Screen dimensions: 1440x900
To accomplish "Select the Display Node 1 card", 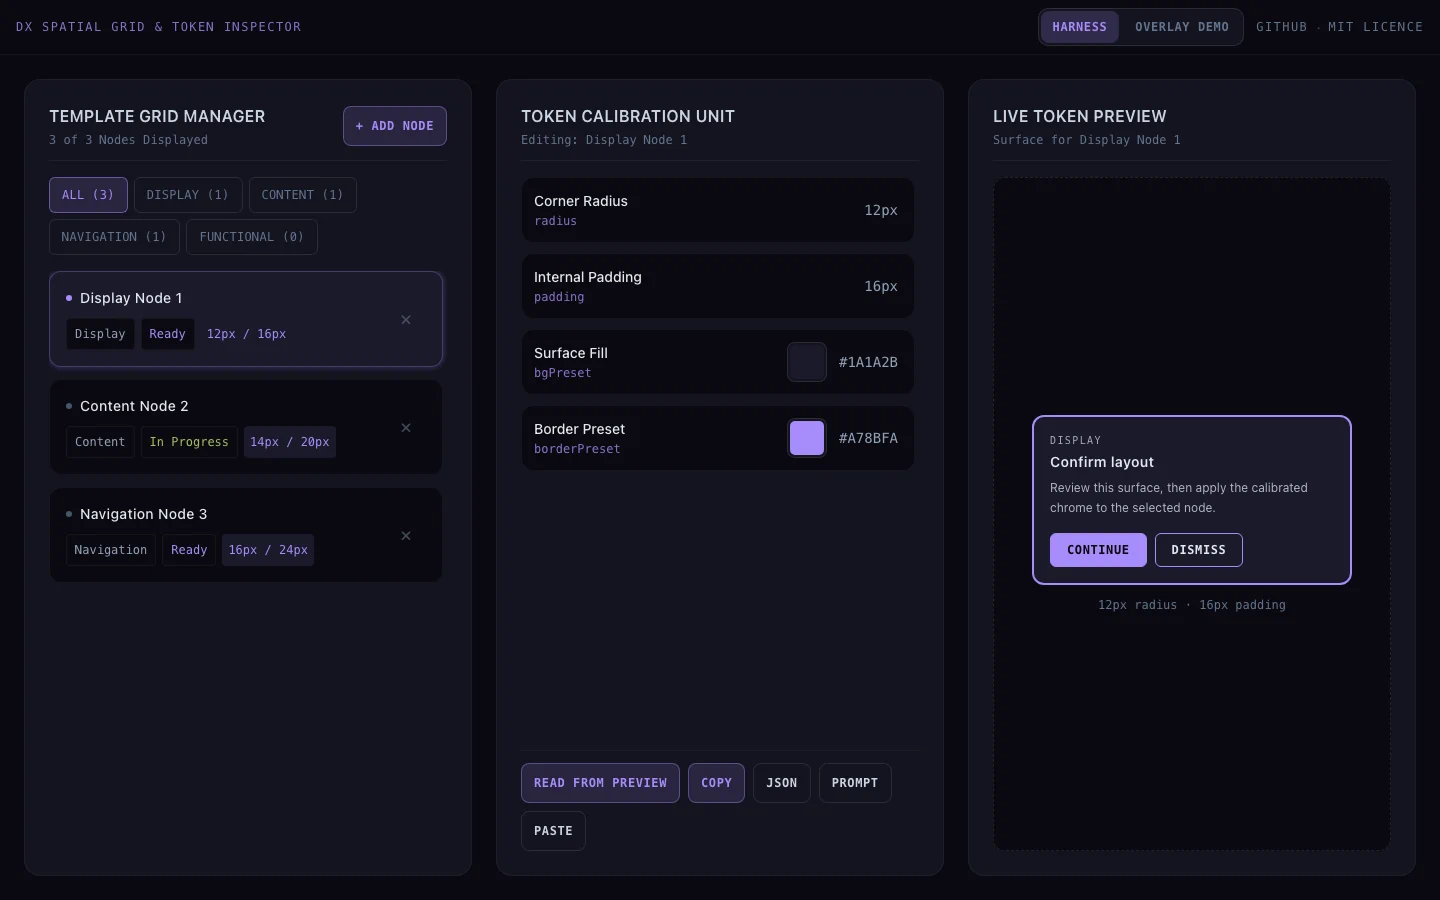I will [246, 319].
